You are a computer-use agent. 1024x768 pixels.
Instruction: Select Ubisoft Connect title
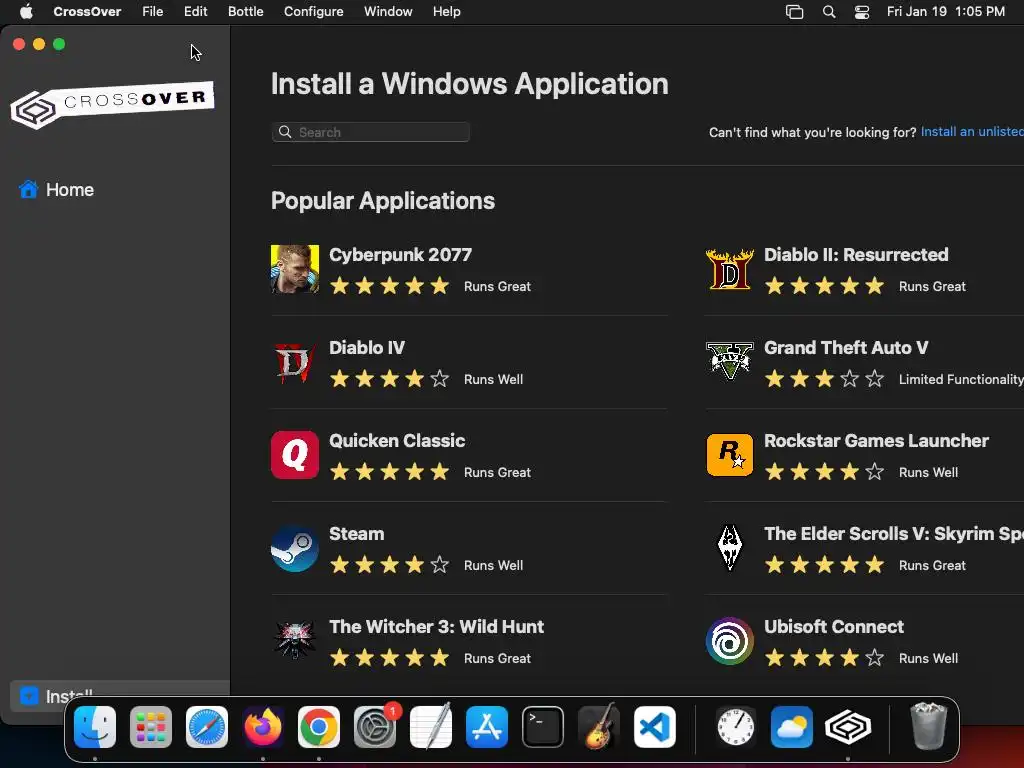[x=834, y=627]
